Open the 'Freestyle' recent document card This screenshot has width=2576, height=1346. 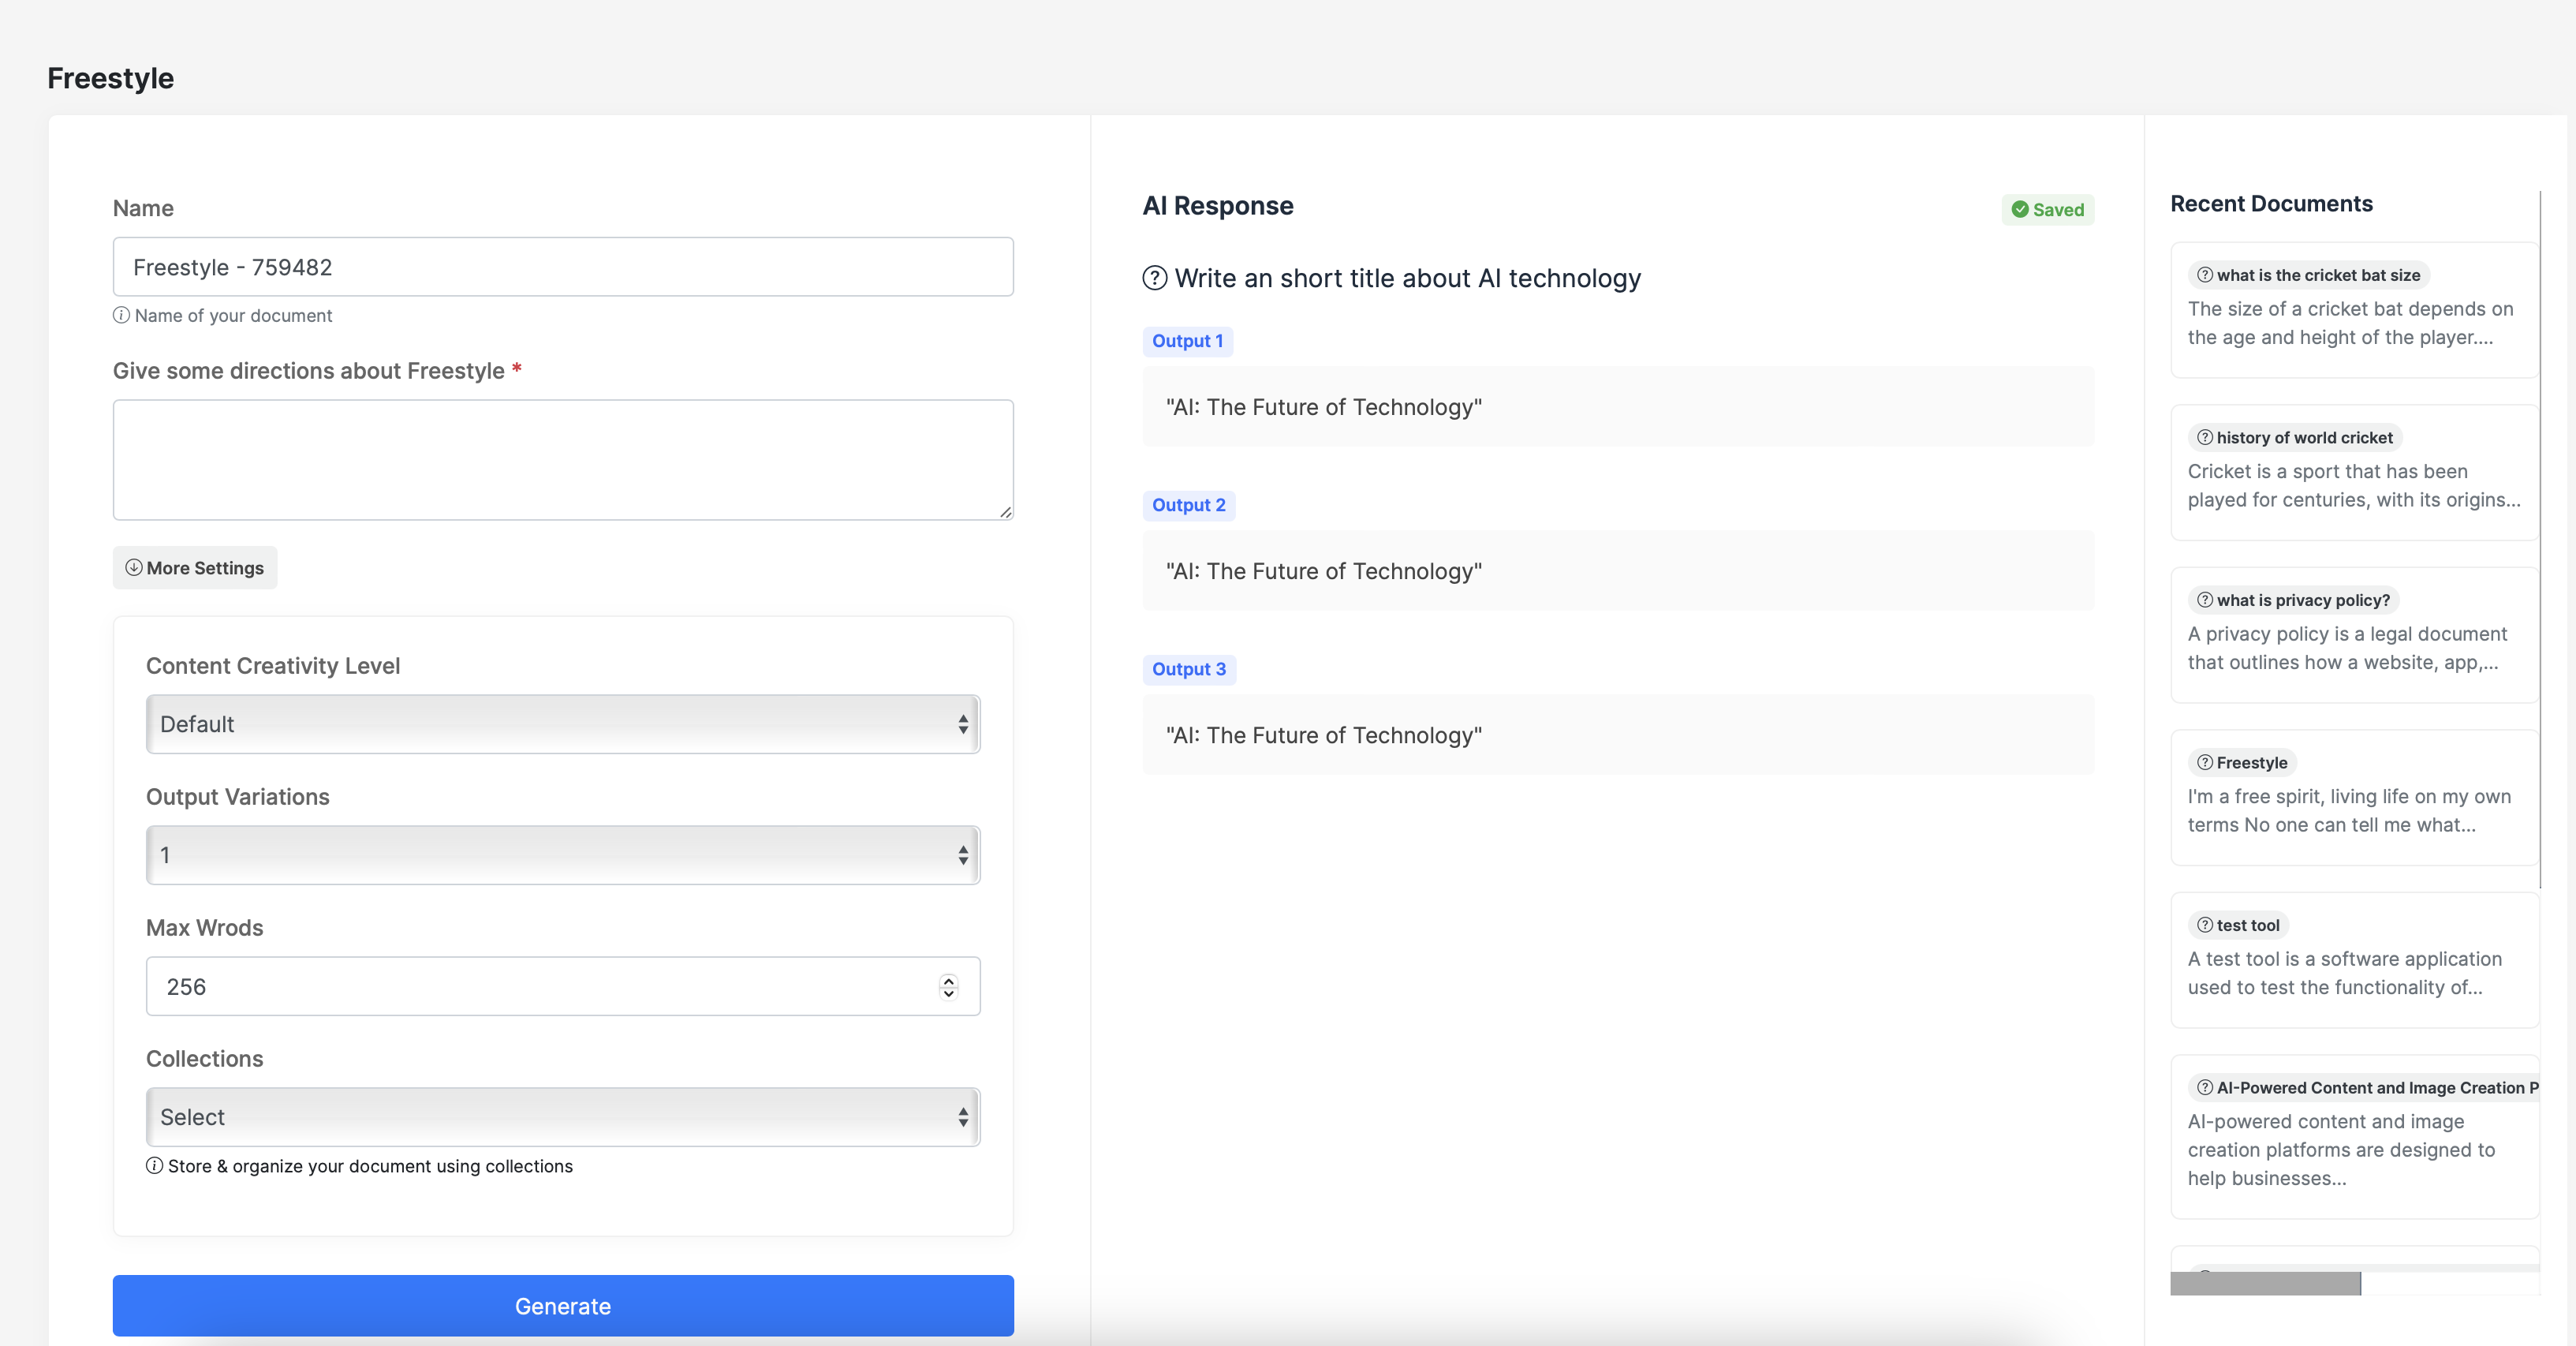pyautogui.click(x=2353, y=798)
